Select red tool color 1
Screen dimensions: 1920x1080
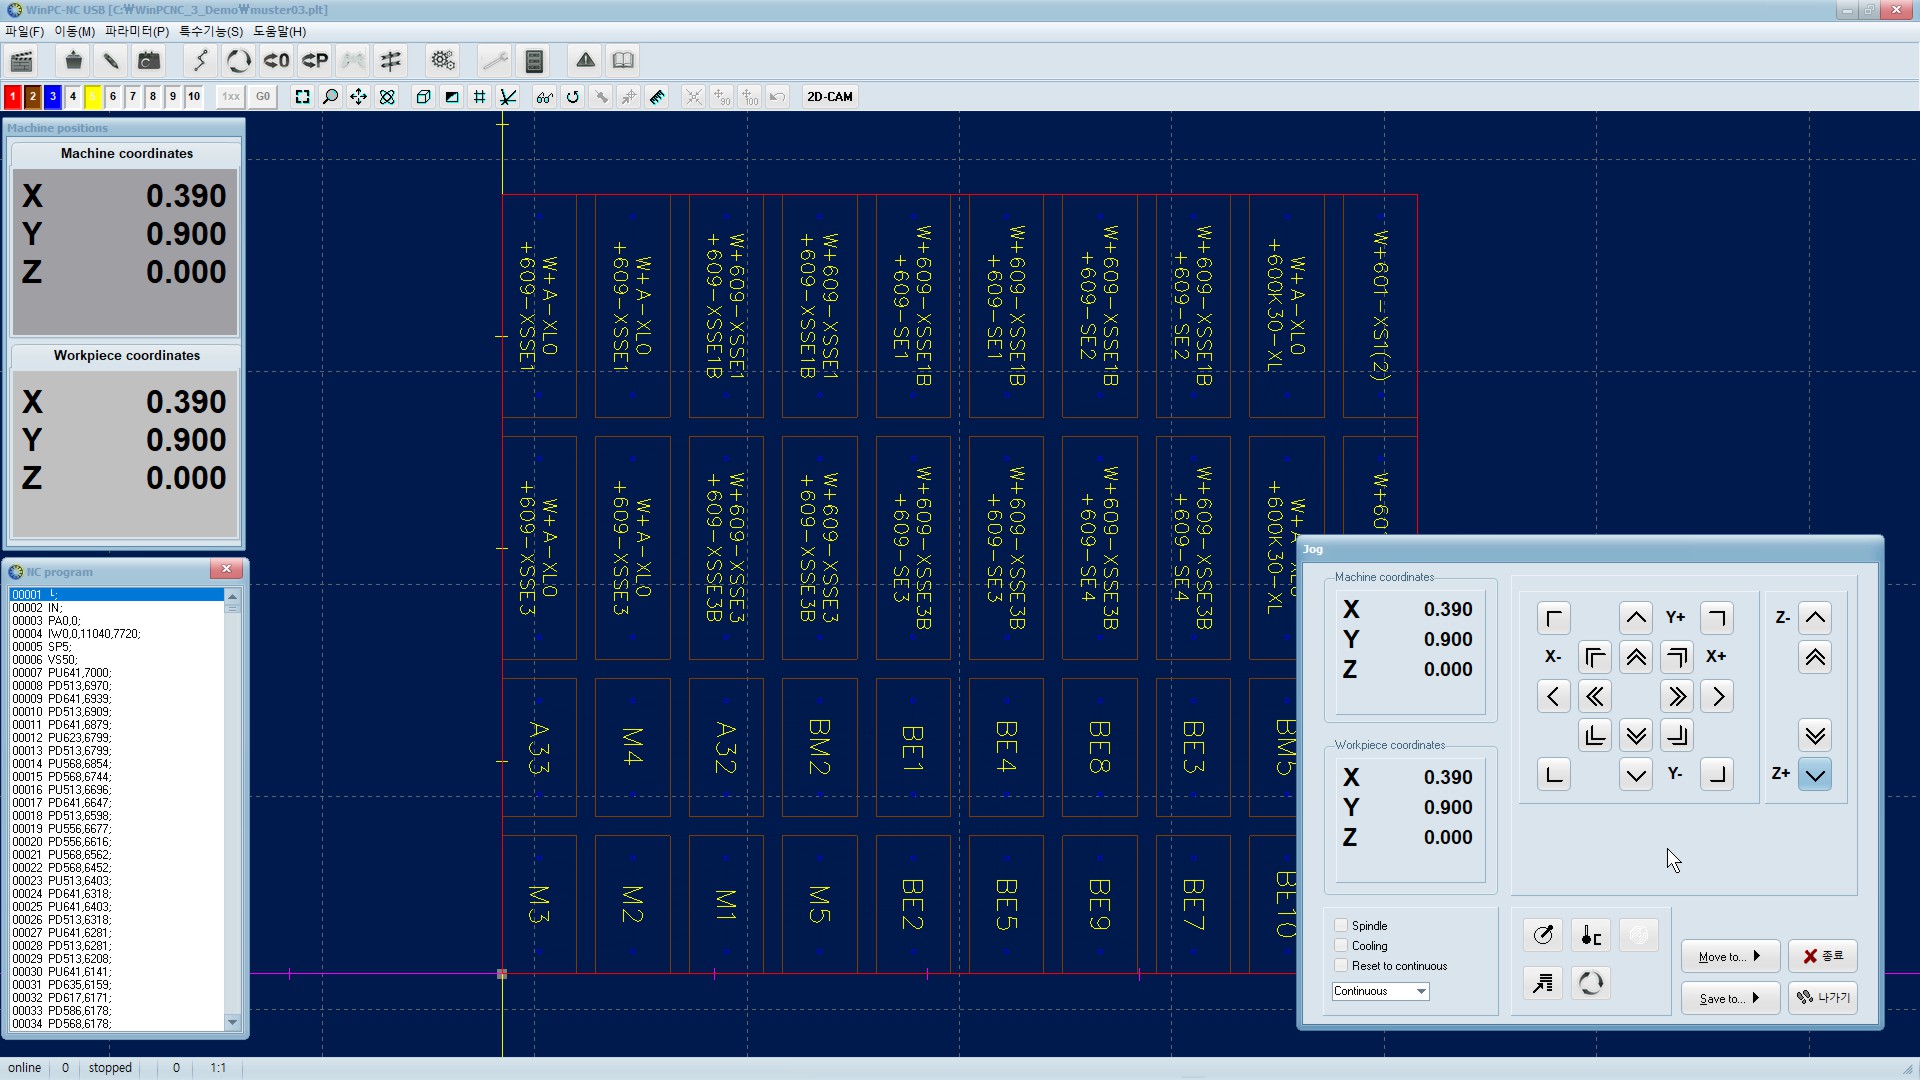[12, 97]
